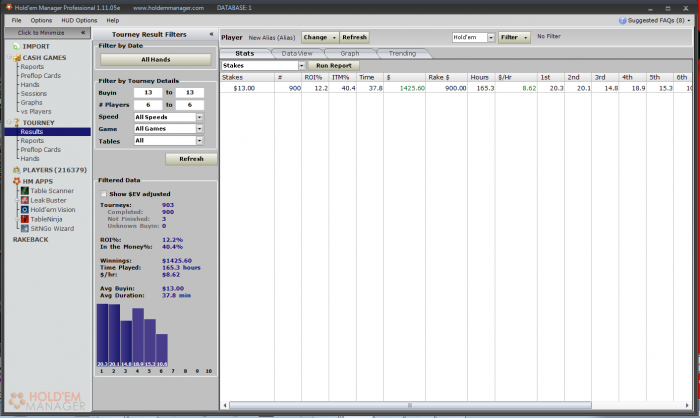Open the TableNinja app icon
The height and width of the screenshot is (418, 700).
(25, 219)
